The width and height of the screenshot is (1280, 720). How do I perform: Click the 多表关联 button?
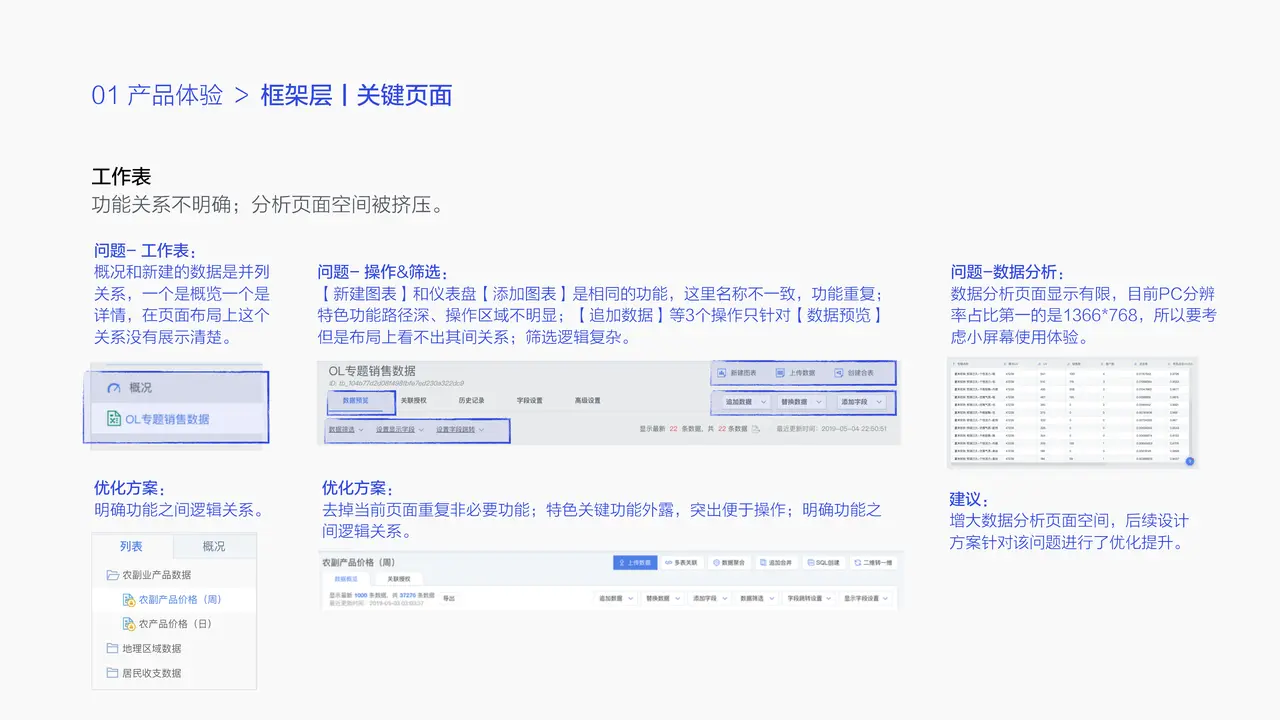pyautogui.click(x=682, y=563)
